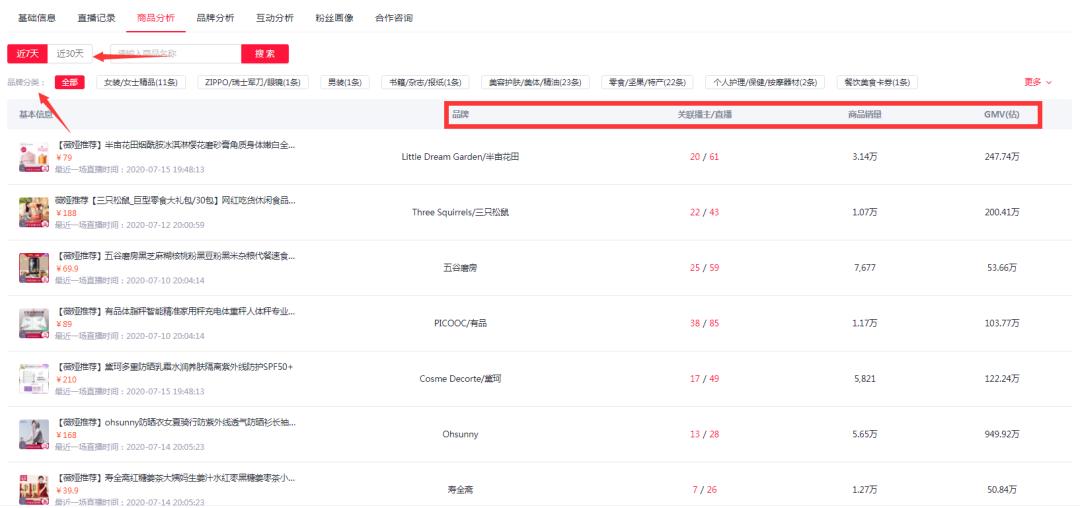Click the 38 / 85 streamer count
The width and height of the screenshot is (1080, 508).
point(704,324)
